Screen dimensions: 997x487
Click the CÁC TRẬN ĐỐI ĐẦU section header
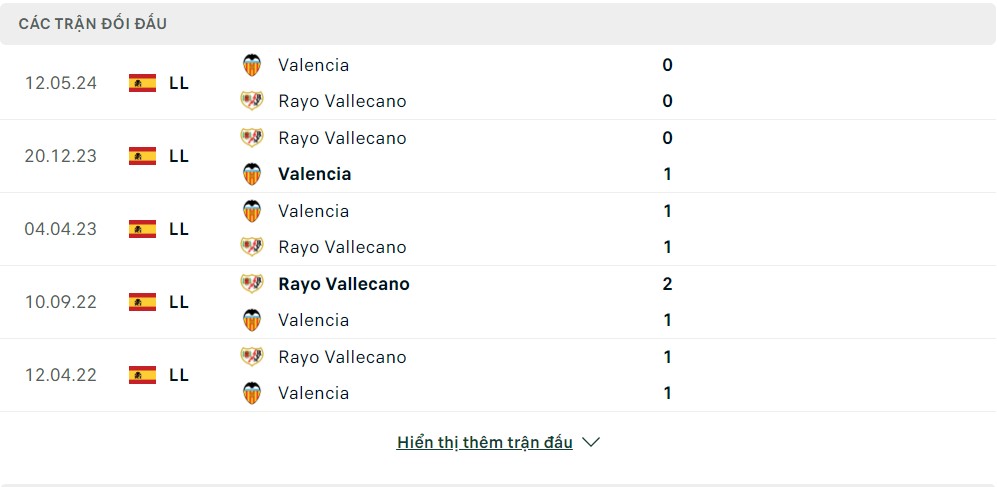(93, 23)
